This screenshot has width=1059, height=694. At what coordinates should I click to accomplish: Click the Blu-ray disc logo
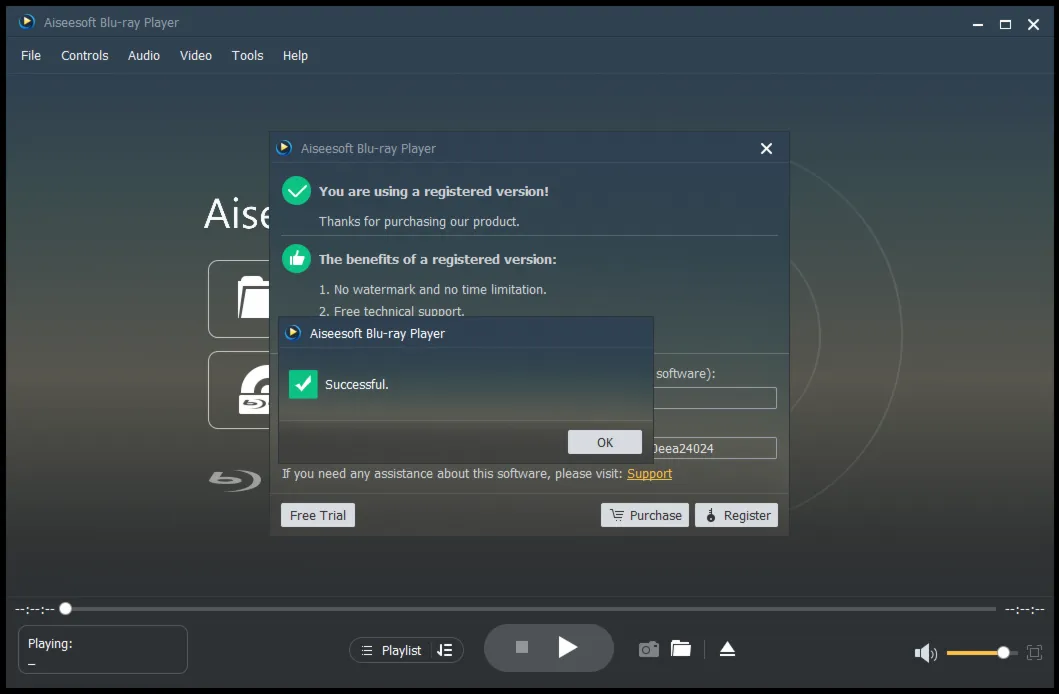(234, 480)
